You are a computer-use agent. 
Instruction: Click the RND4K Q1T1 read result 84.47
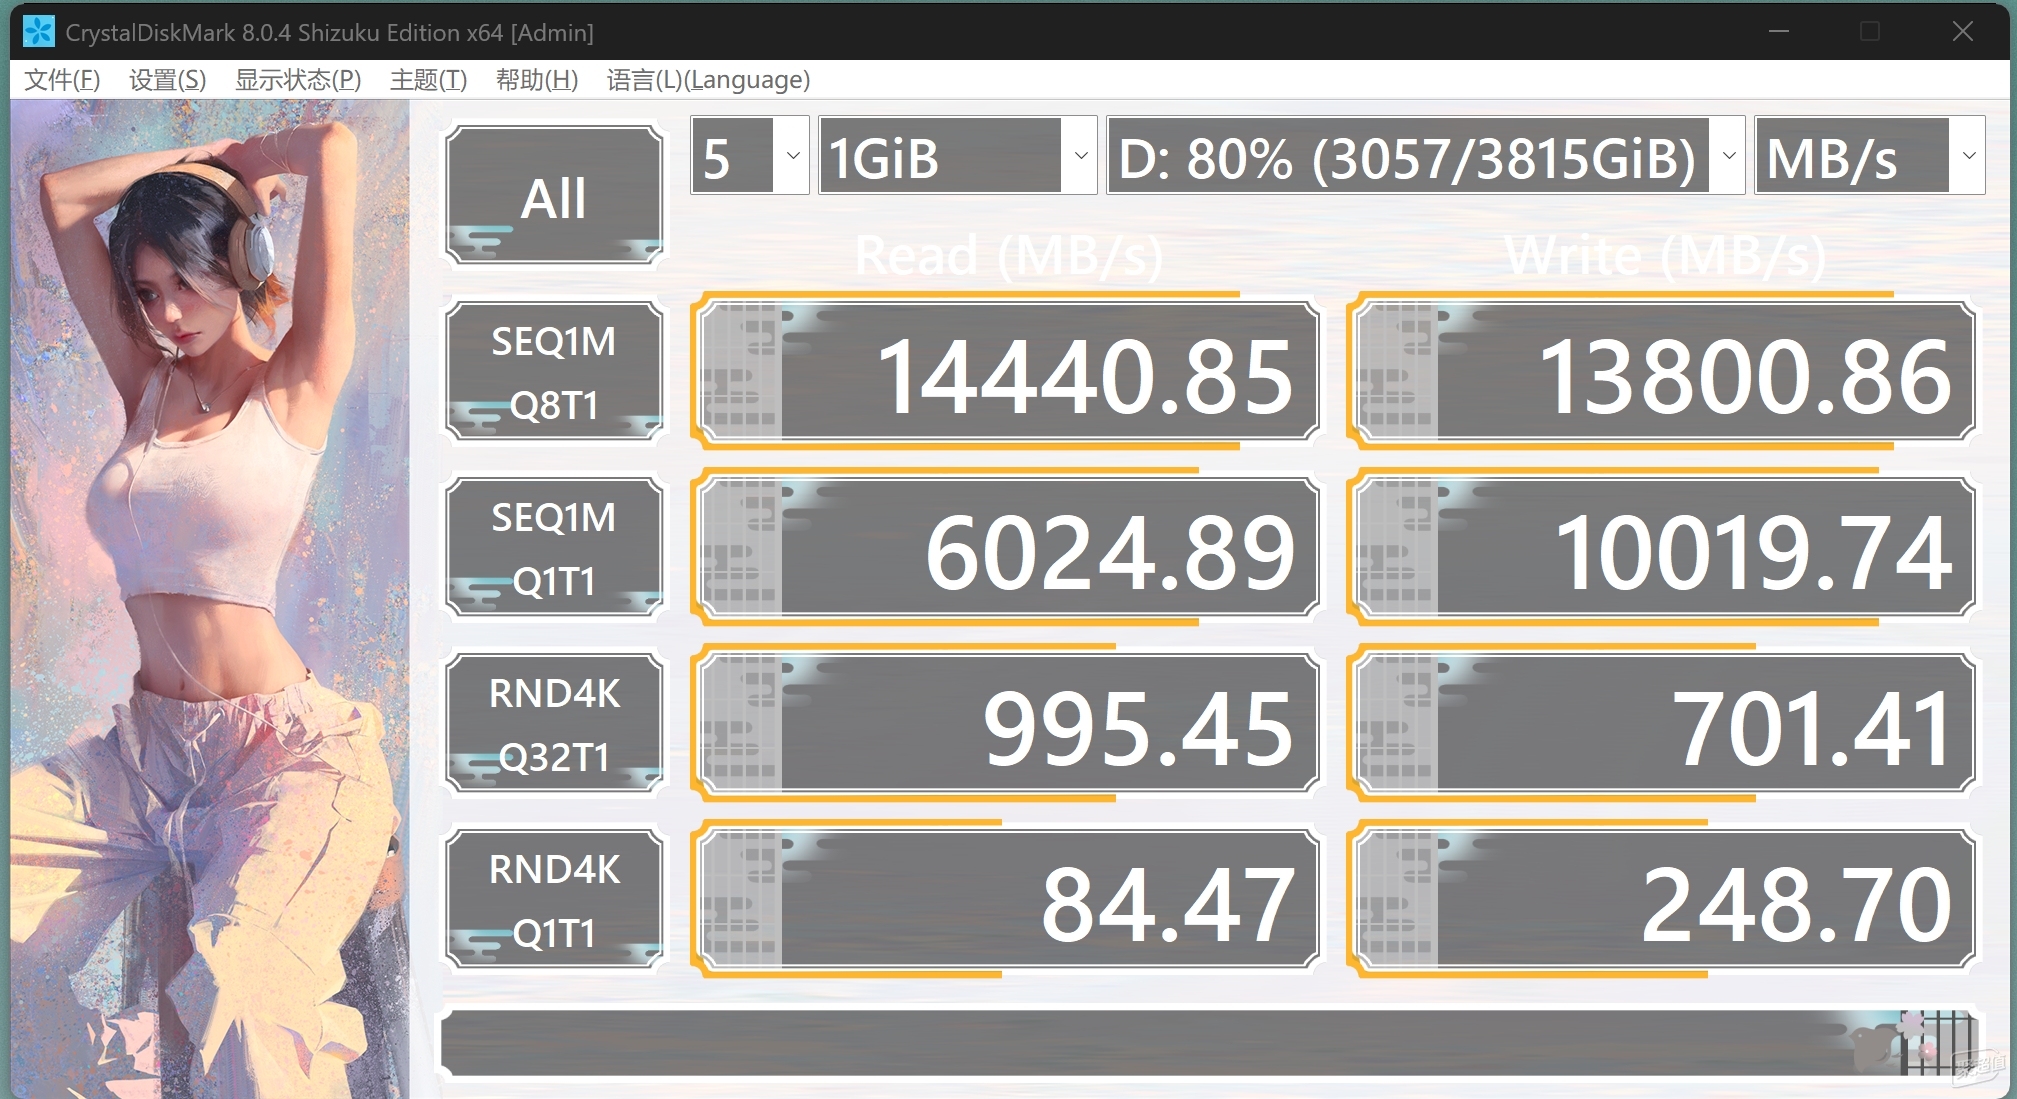pyautogui.click(x=1010, y=899)
